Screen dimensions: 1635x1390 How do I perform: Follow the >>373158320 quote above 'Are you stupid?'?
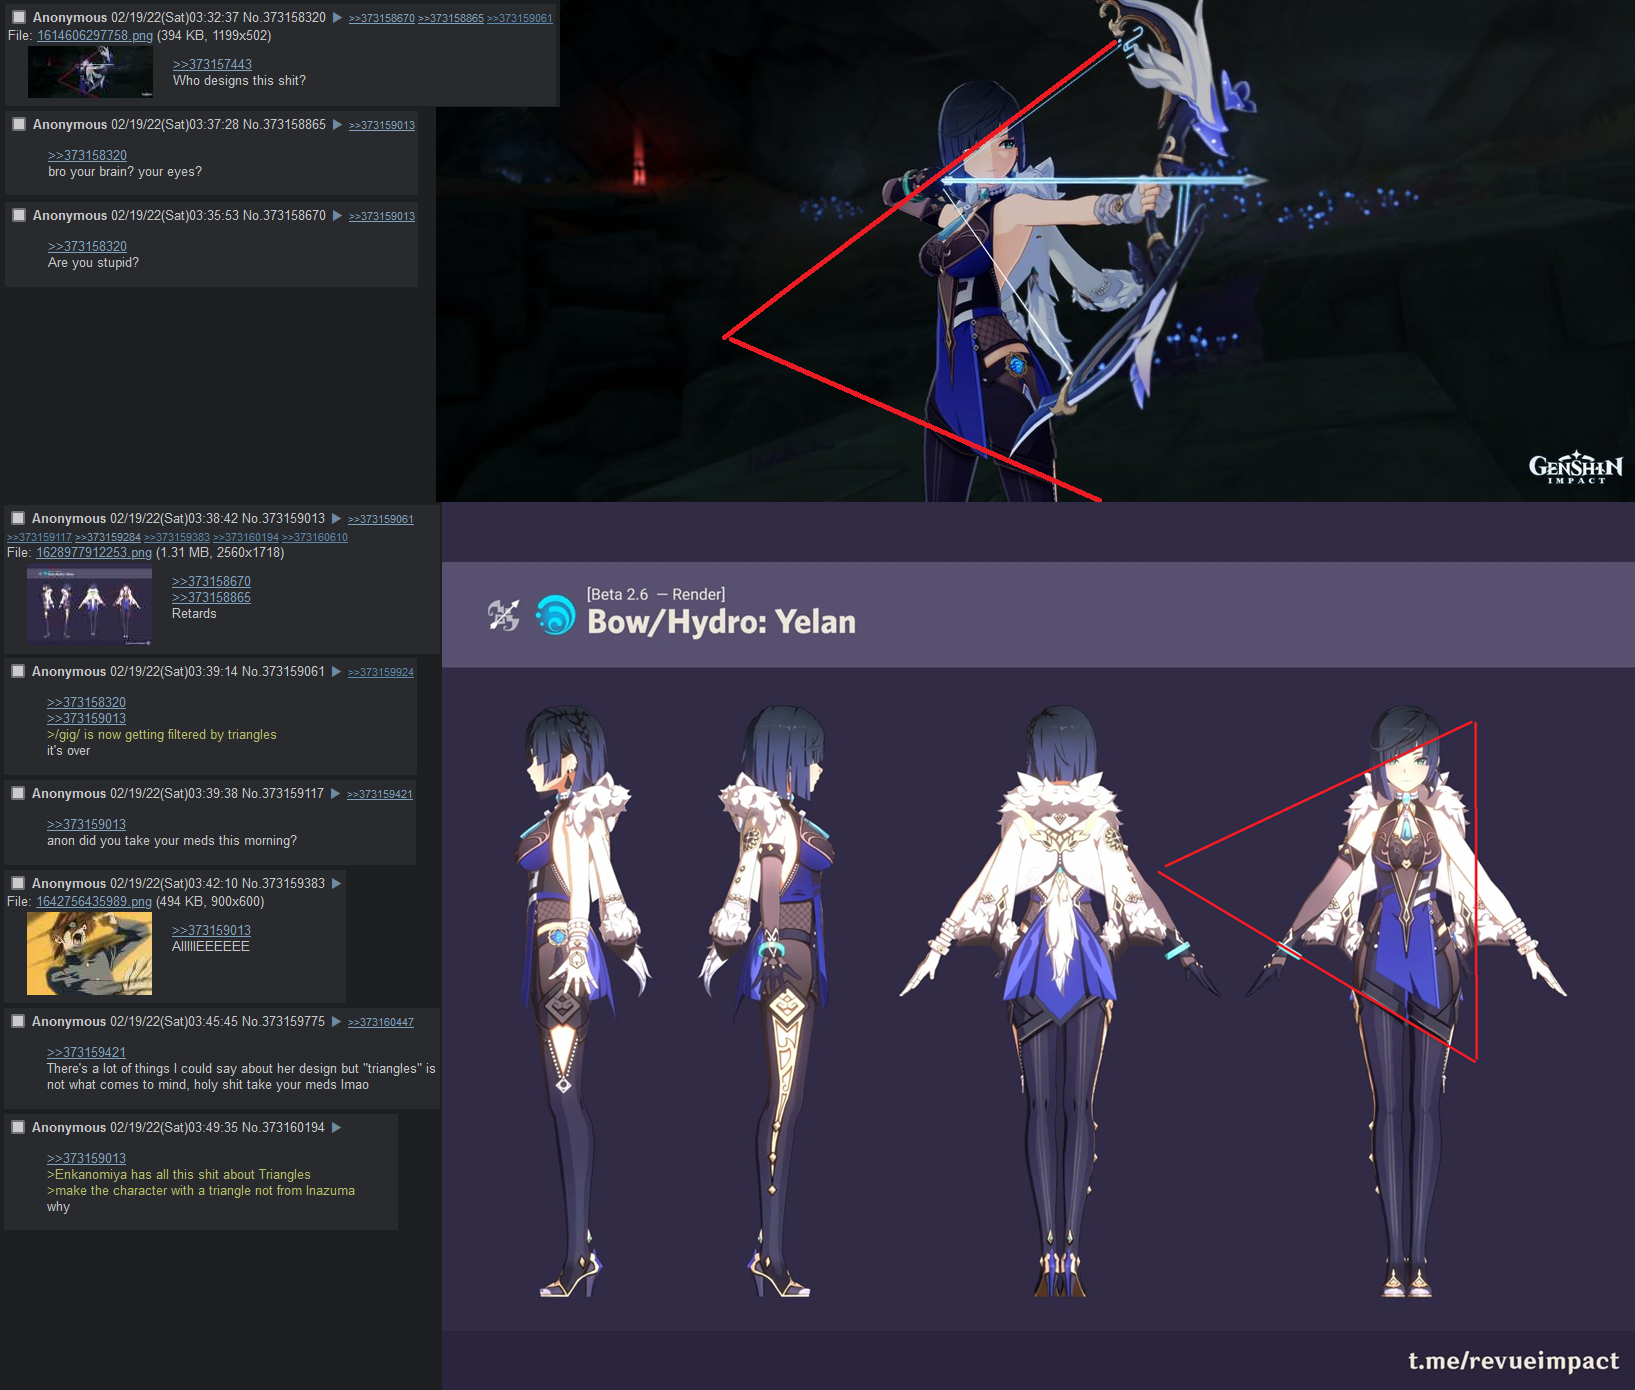tap(87, 247)
